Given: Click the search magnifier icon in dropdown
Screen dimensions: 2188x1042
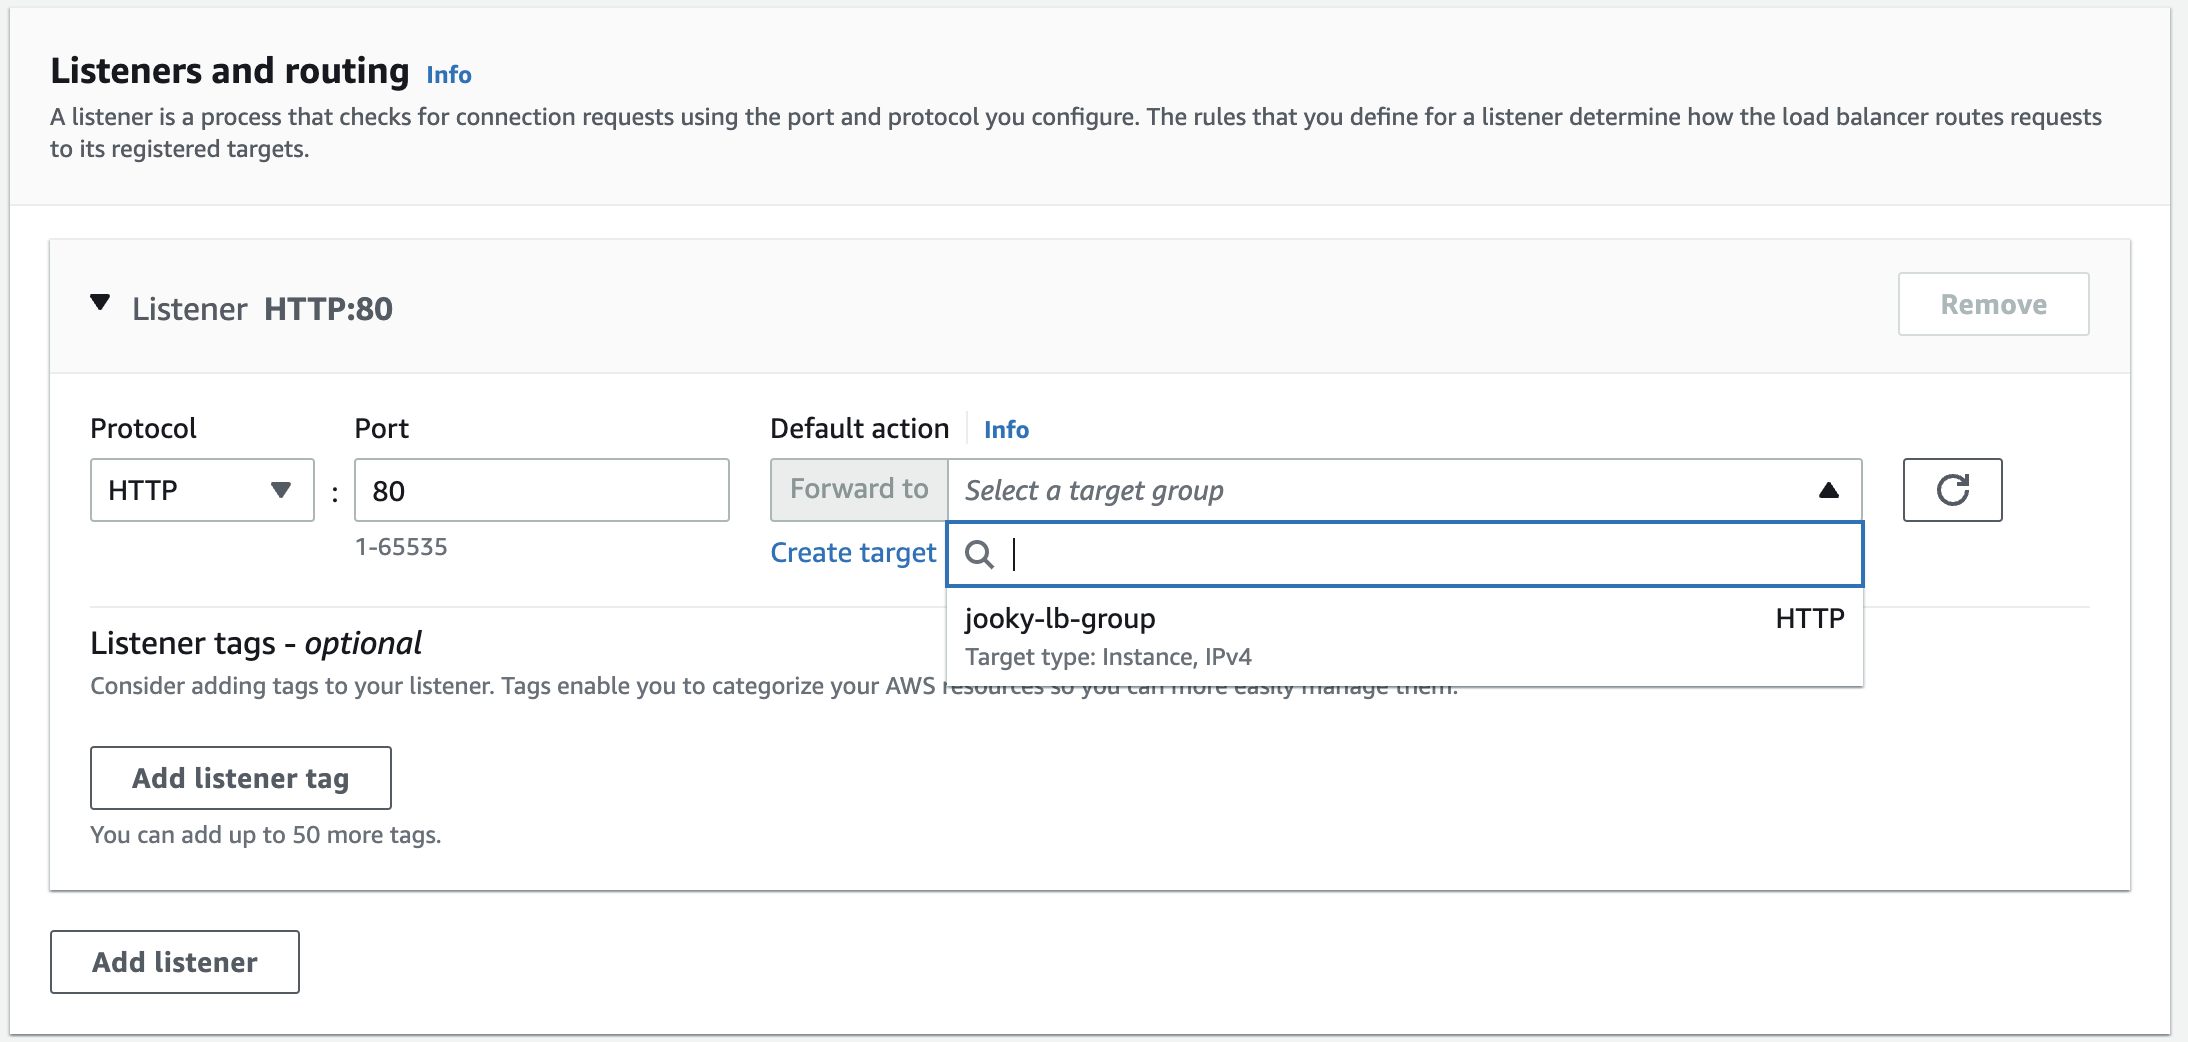Looking at the screenshot, I should tap(979, 554).
